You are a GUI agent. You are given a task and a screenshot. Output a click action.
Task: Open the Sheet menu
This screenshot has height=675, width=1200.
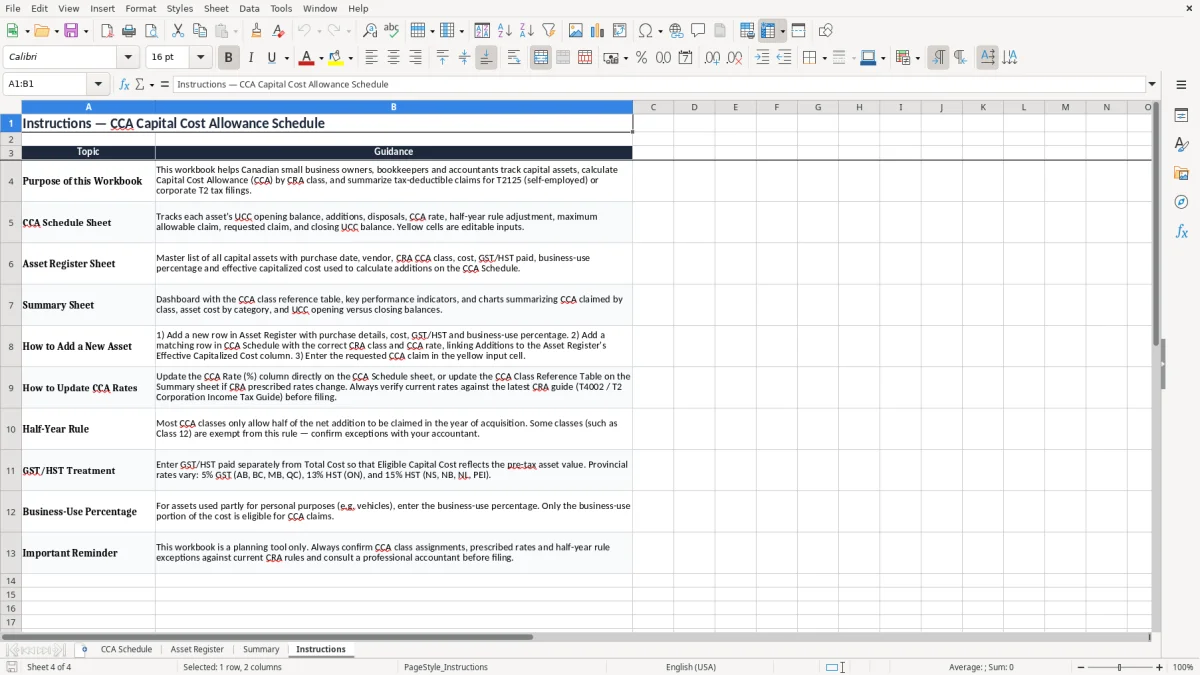216,8
